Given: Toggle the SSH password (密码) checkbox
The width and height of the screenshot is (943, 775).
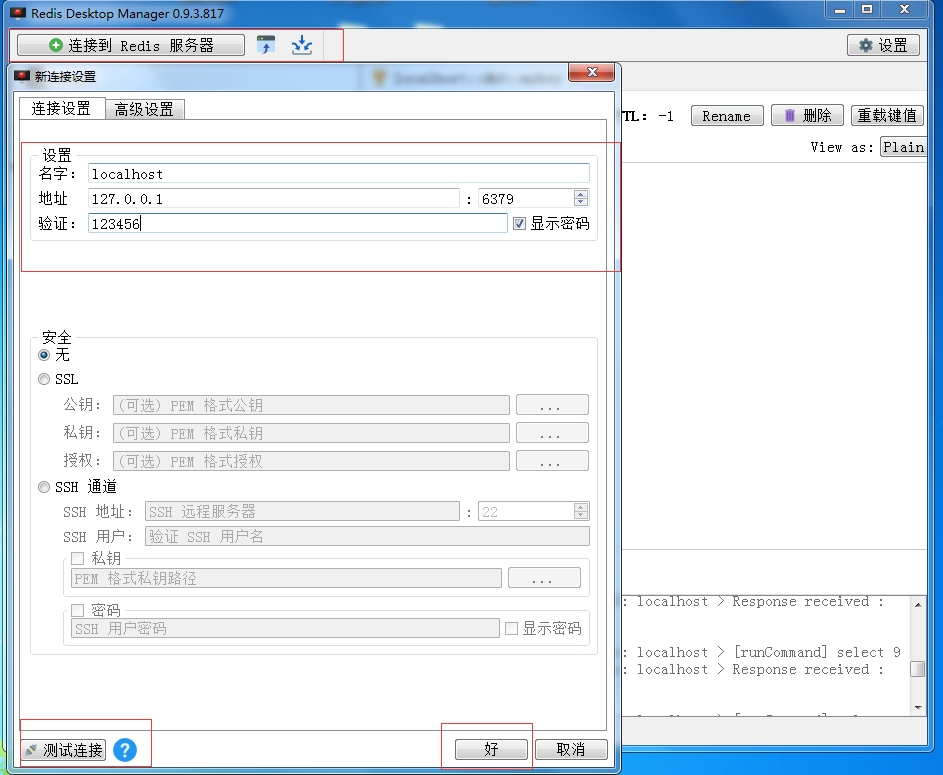Looking at the screenshot, I should 77,610.
